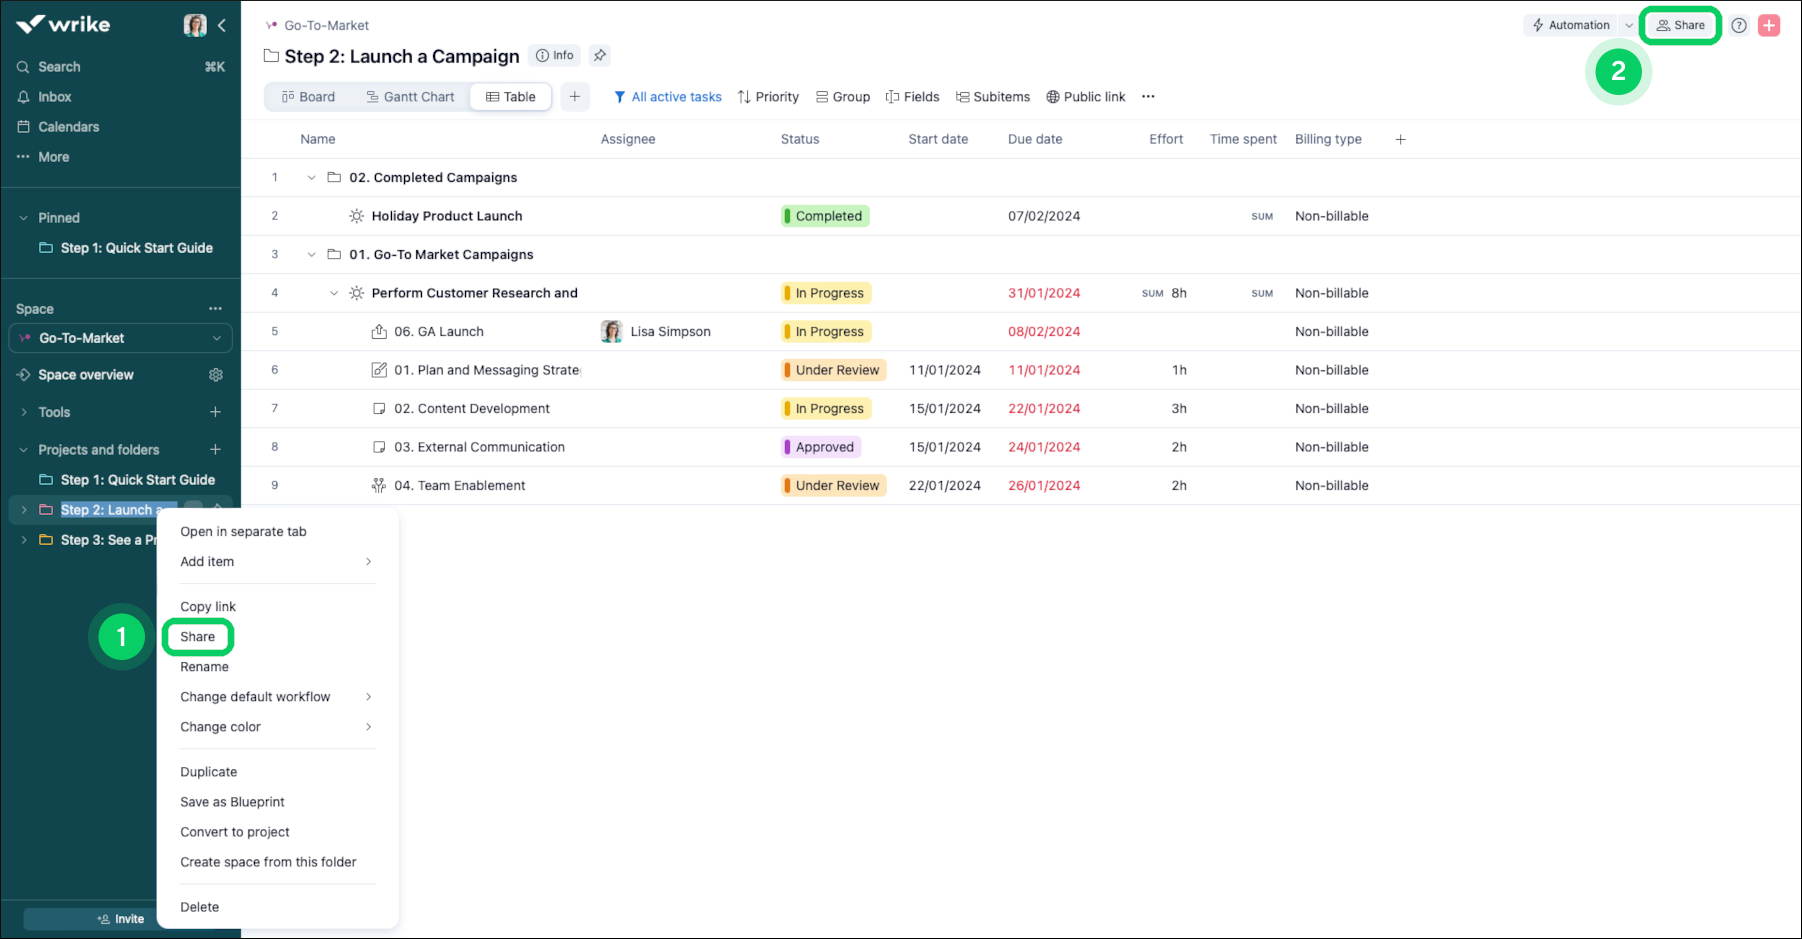Open the three-dot more options in toolbar
Screen dimensions: 1802x939
[x=1148, y=97]
